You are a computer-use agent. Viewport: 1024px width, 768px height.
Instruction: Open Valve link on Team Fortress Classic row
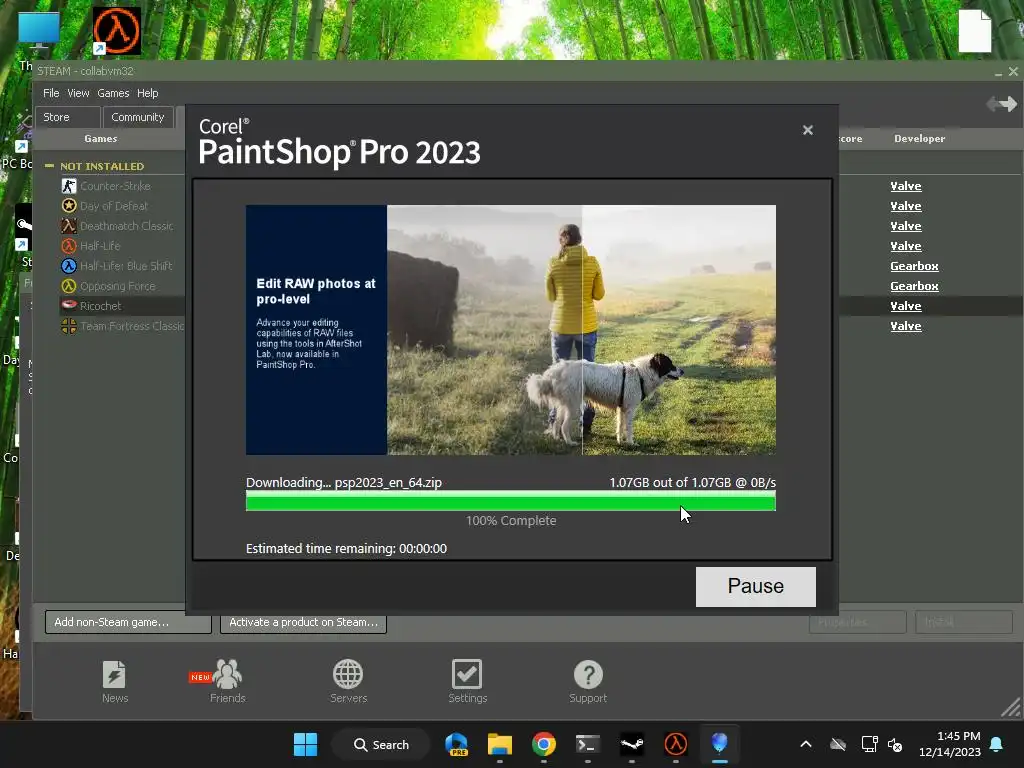pos(906,326)
